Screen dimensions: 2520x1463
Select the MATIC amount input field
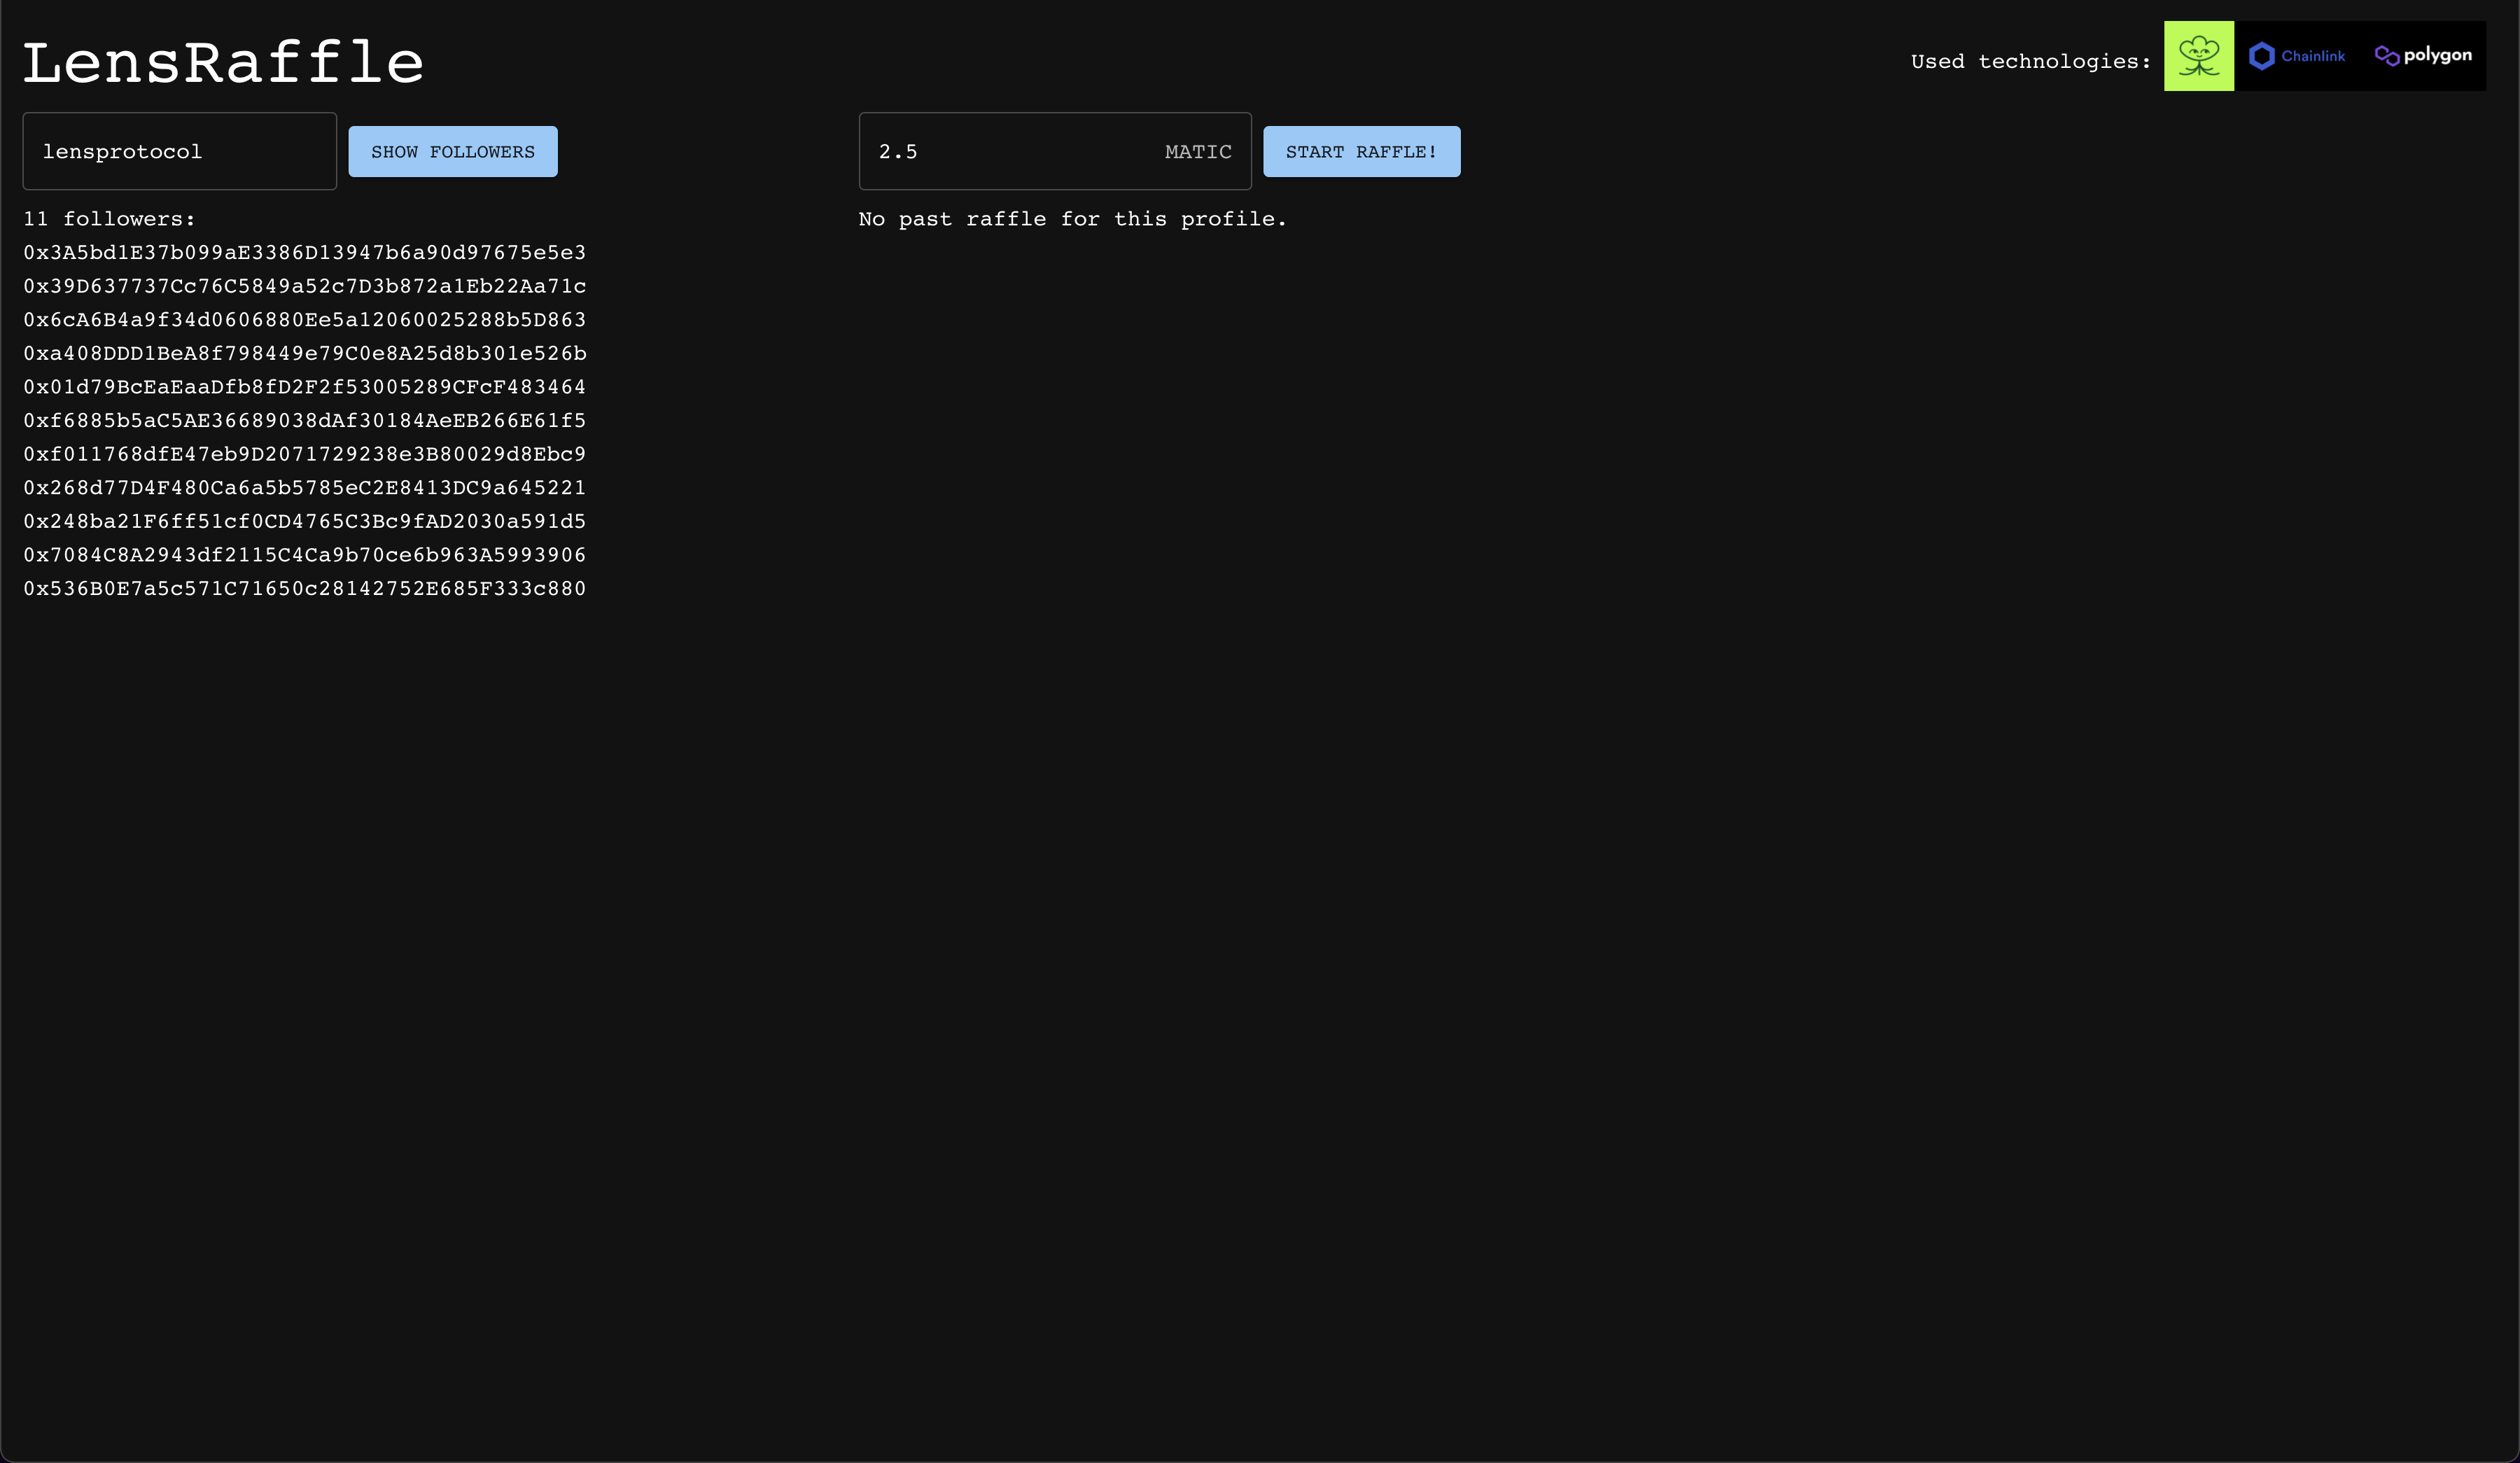point(1053,150)
